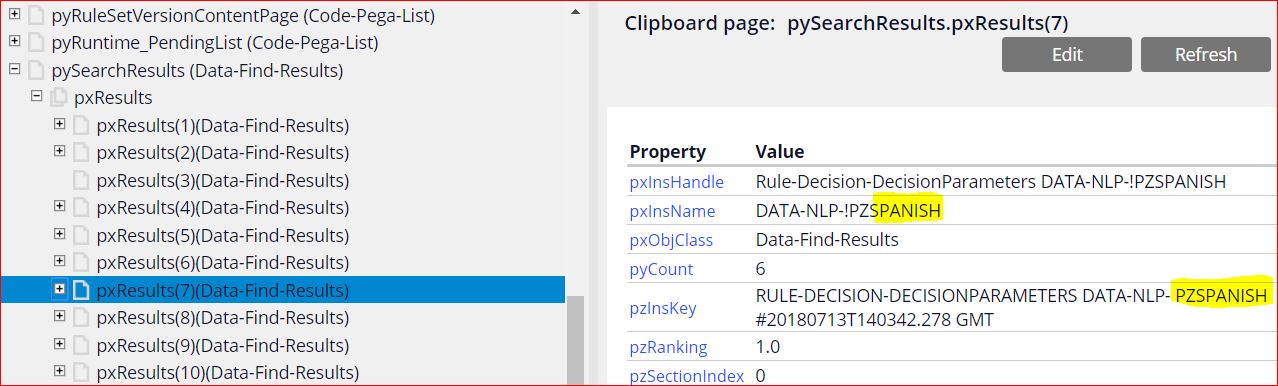Expand pxResults(5) node
The width and height of the screenshot is (1278, 386).
(x=59, y=234)
